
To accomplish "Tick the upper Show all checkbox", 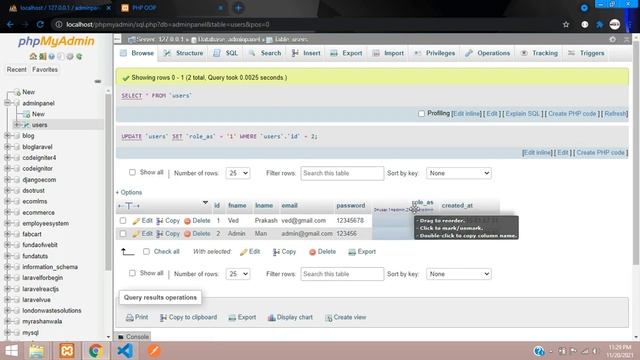I will click(132, 172).
